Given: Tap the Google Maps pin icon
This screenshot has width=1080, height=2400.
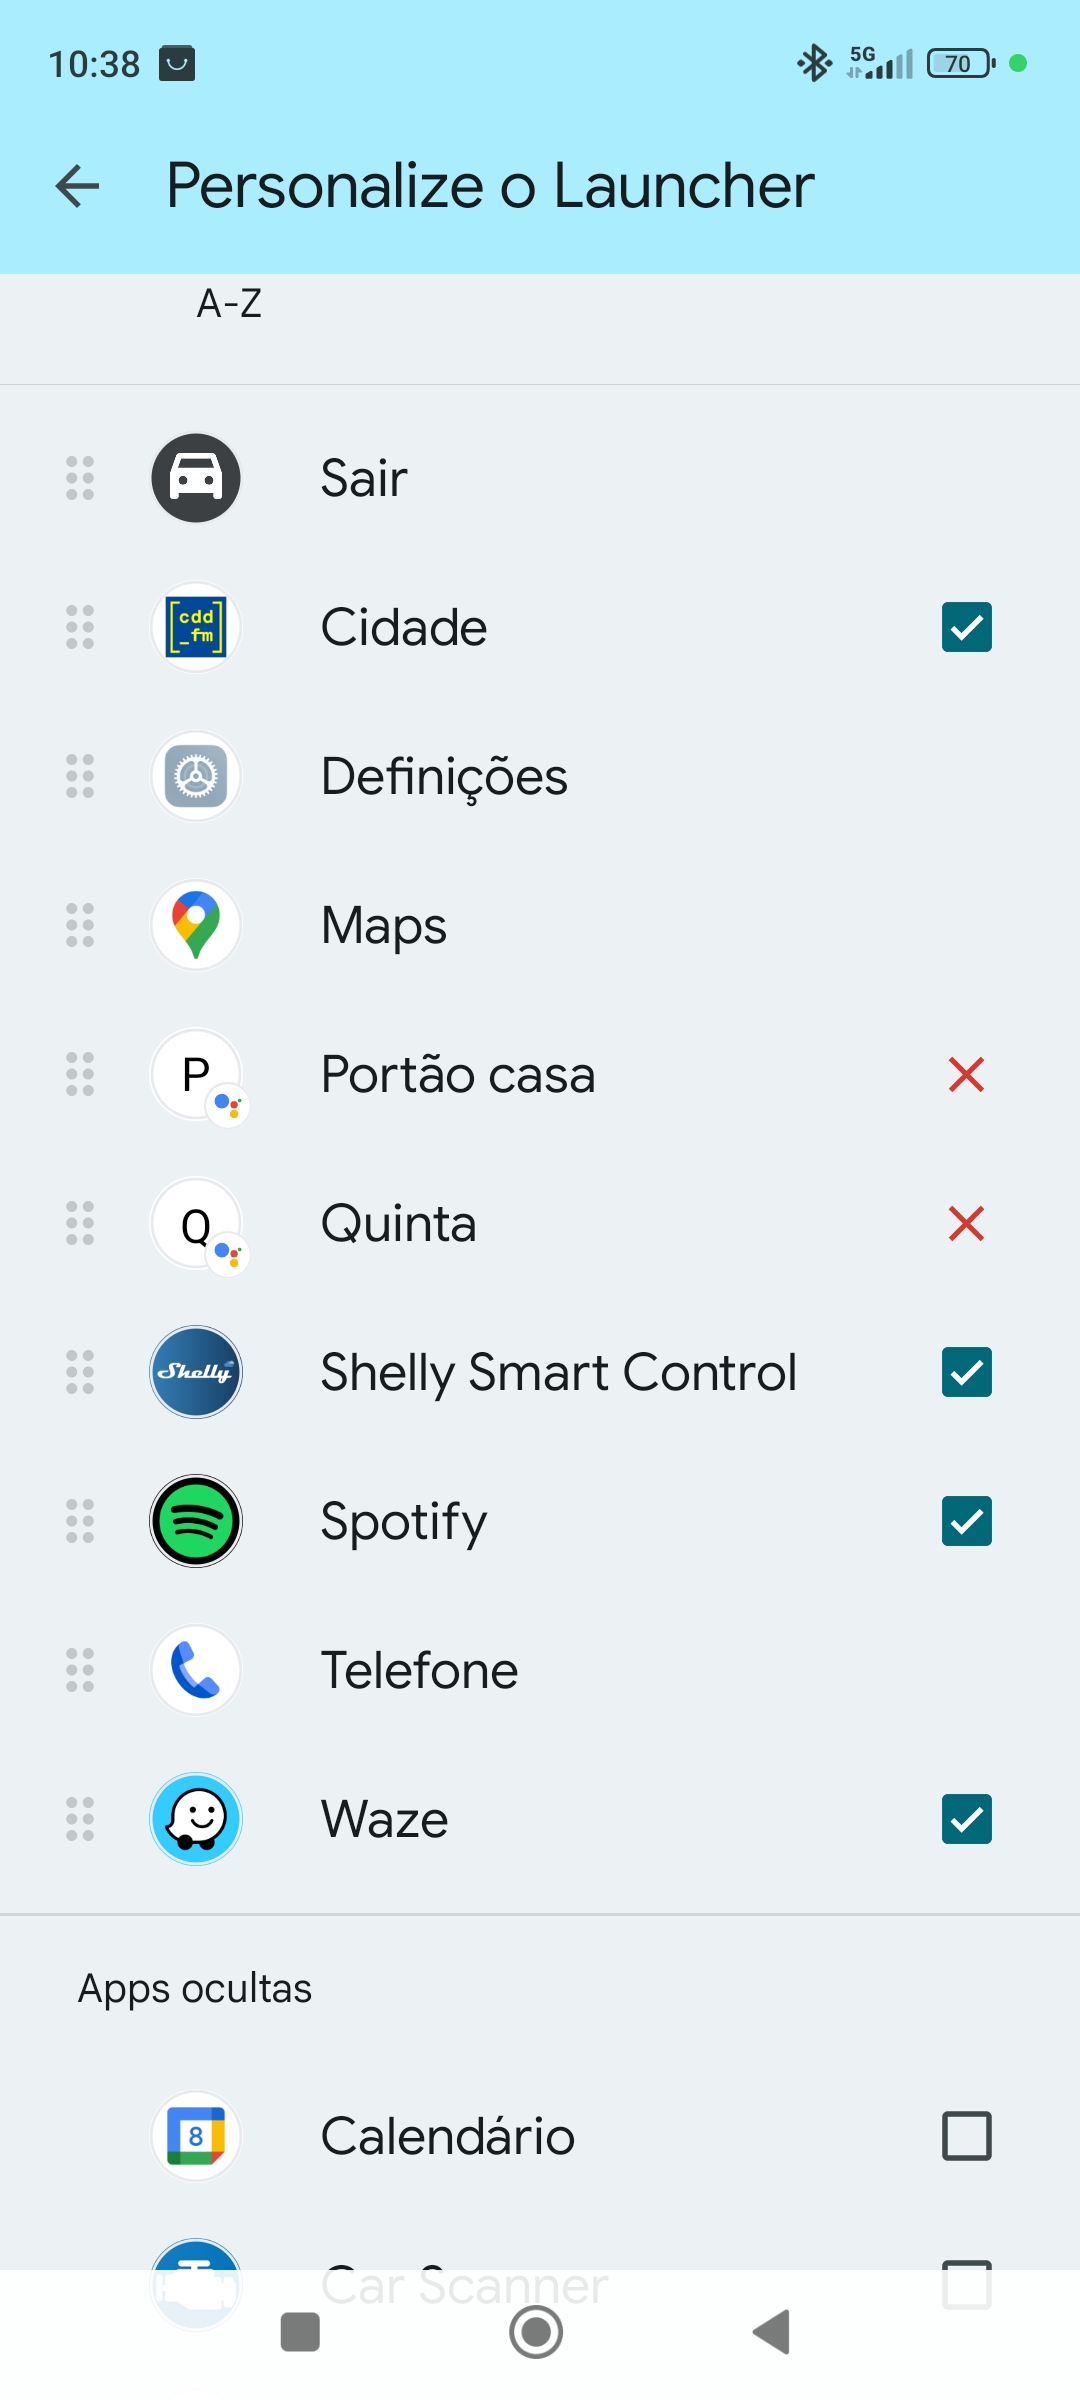Looking at the screenshot, I should (x=196, y=925).
